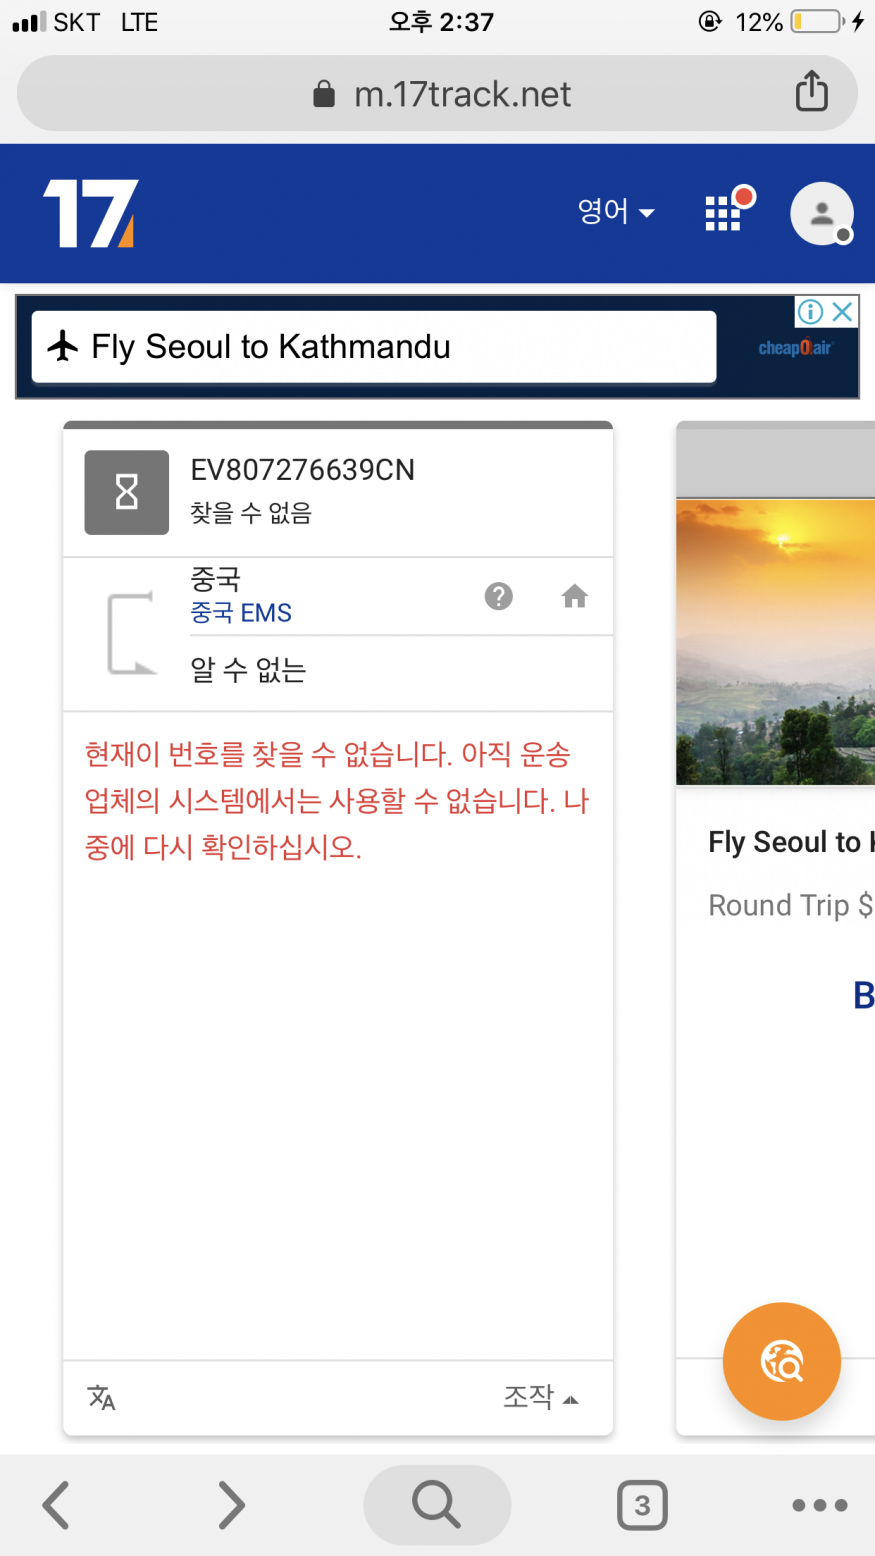Click the 17TRACK logo
Image resolution: width=875 pixels, height=1556 pixels.
tap(90, 213)
